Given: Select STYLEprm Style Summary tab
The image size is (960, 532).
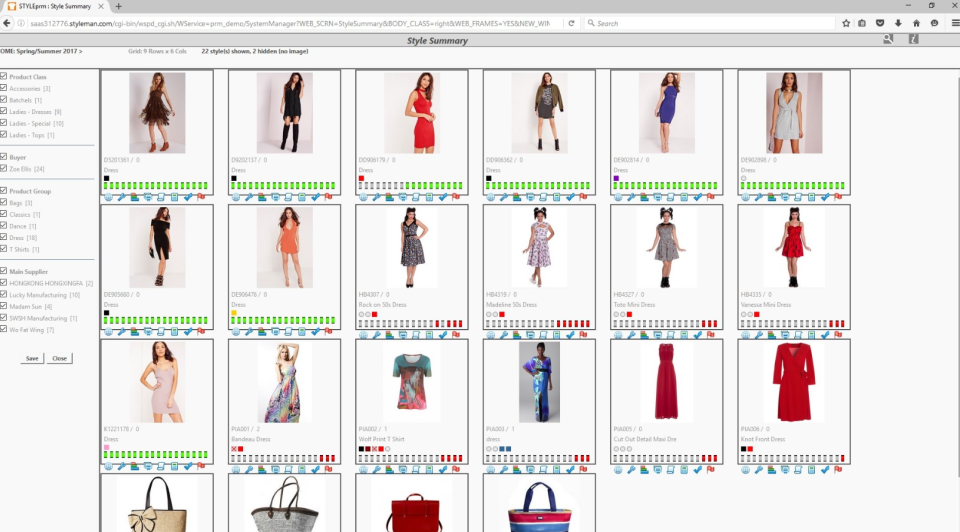Looking at the screenshot, I should (x=55, y=6).
